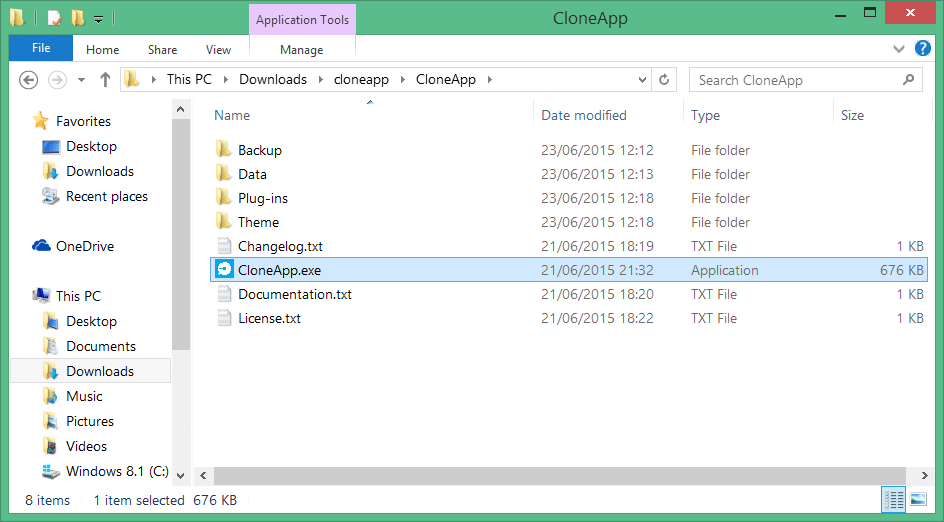Click the Forward navigation arrow
Image resolution: width=944 pixels, height=522 pixels.
click(57, 79)
